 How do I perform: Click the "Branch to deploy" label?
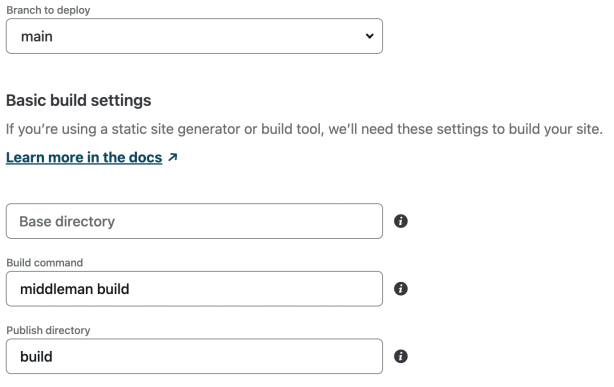pos(48,10)
